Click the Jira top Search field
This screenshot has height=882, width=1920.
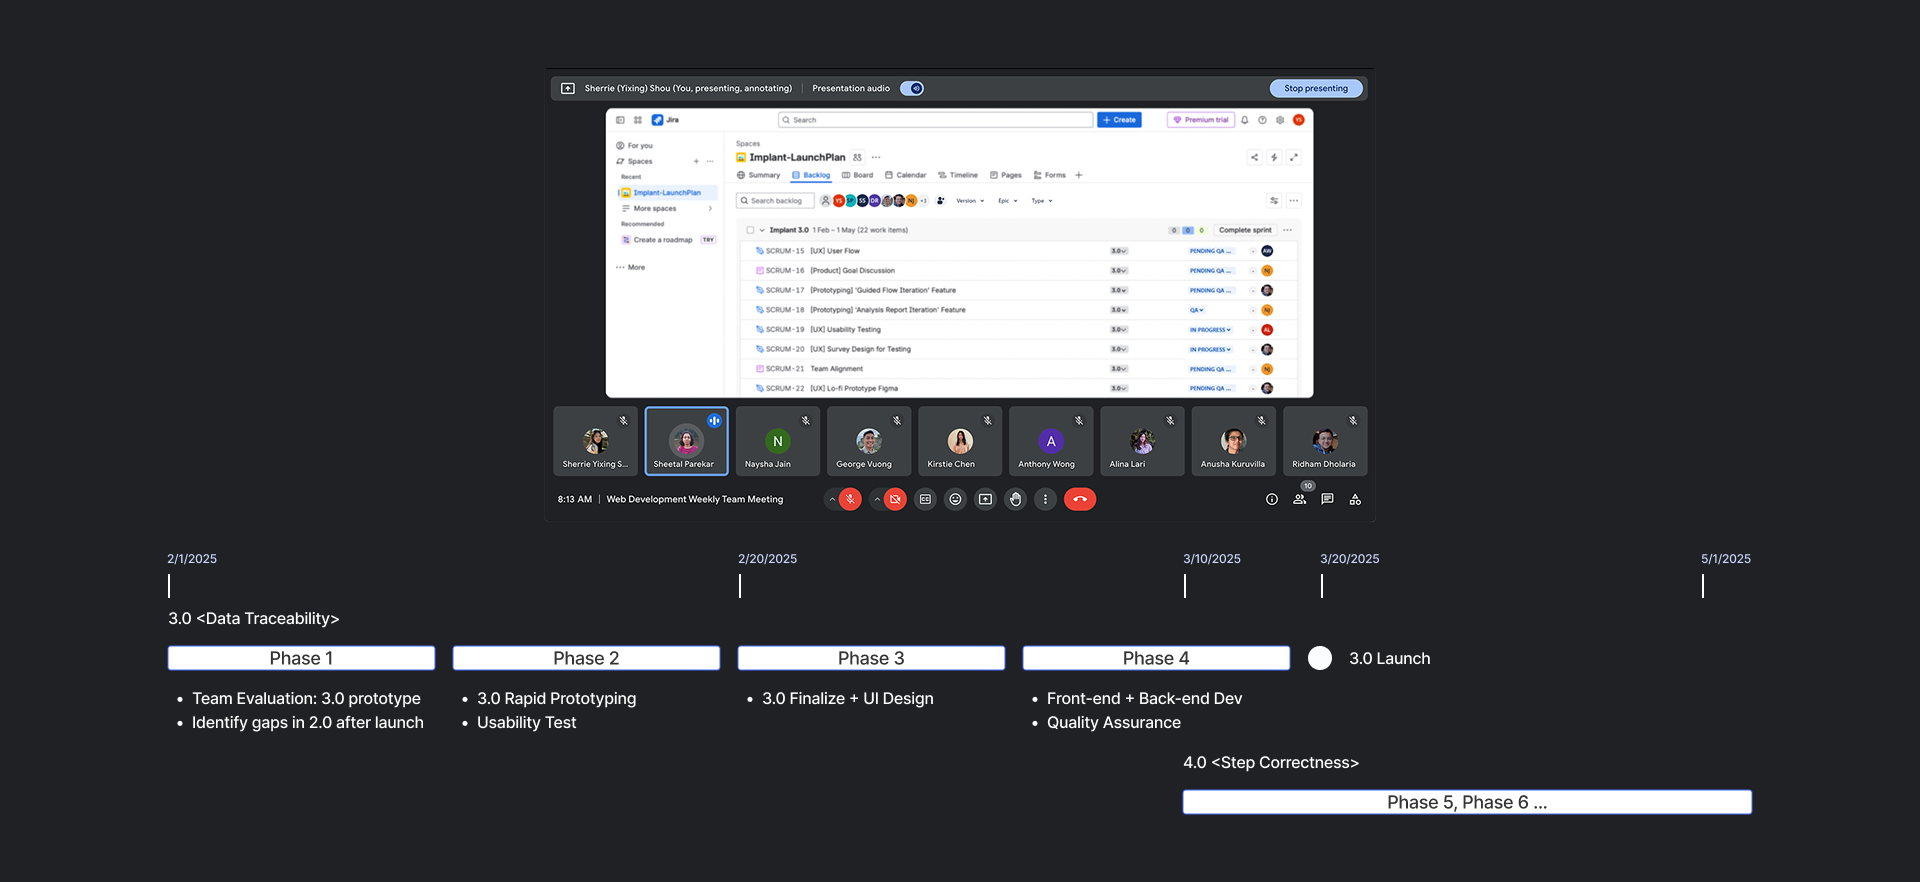coord(936,120)
